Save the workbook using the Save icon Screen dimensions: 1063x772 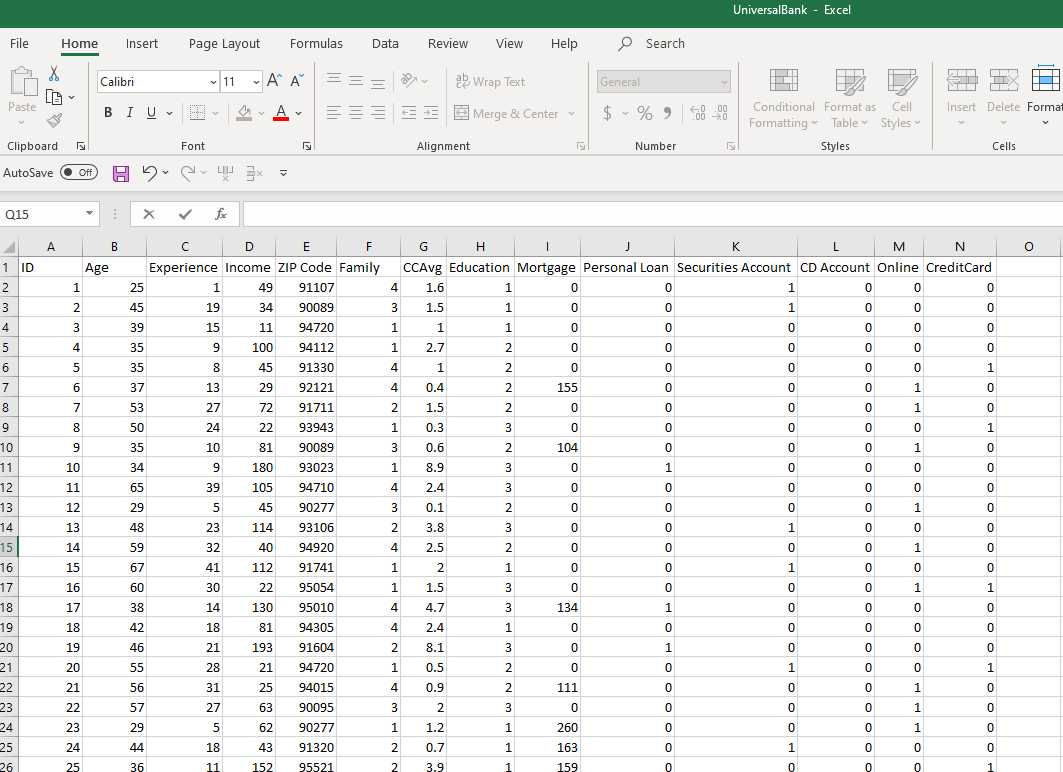click(121, 173)
